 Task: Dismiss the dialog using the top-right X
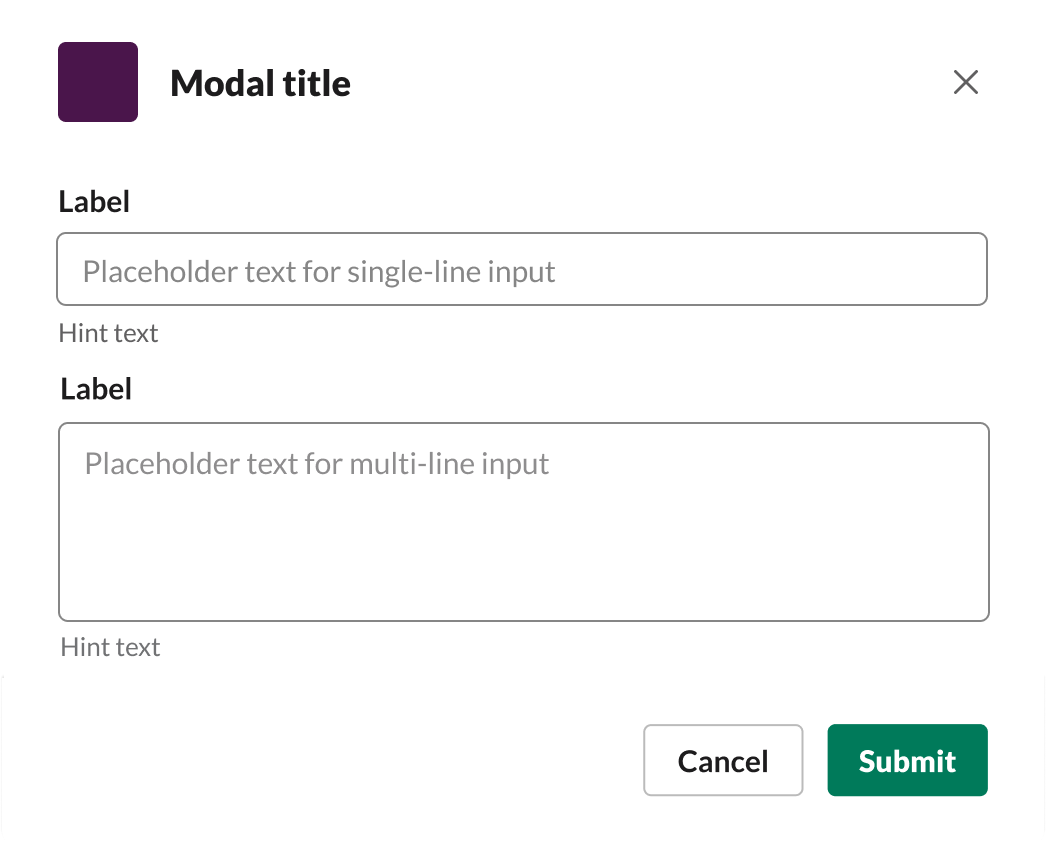click(965, 82)
